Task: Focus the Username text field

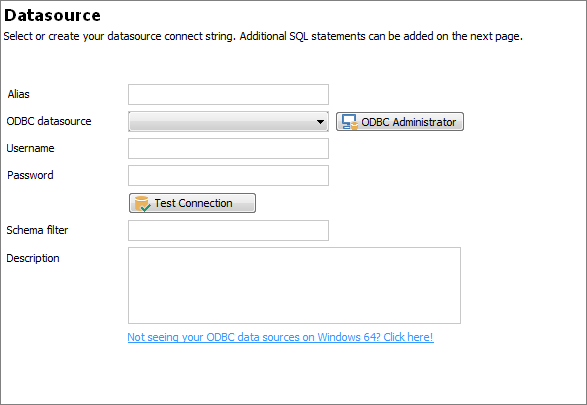Action: pos(228,149)
